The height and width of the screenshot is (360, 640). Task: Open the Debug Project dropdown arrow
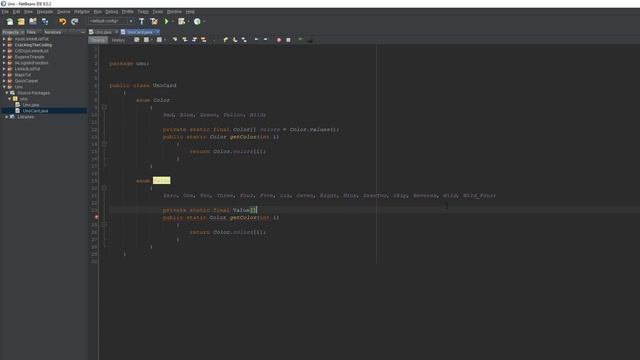tap(188, 21)
